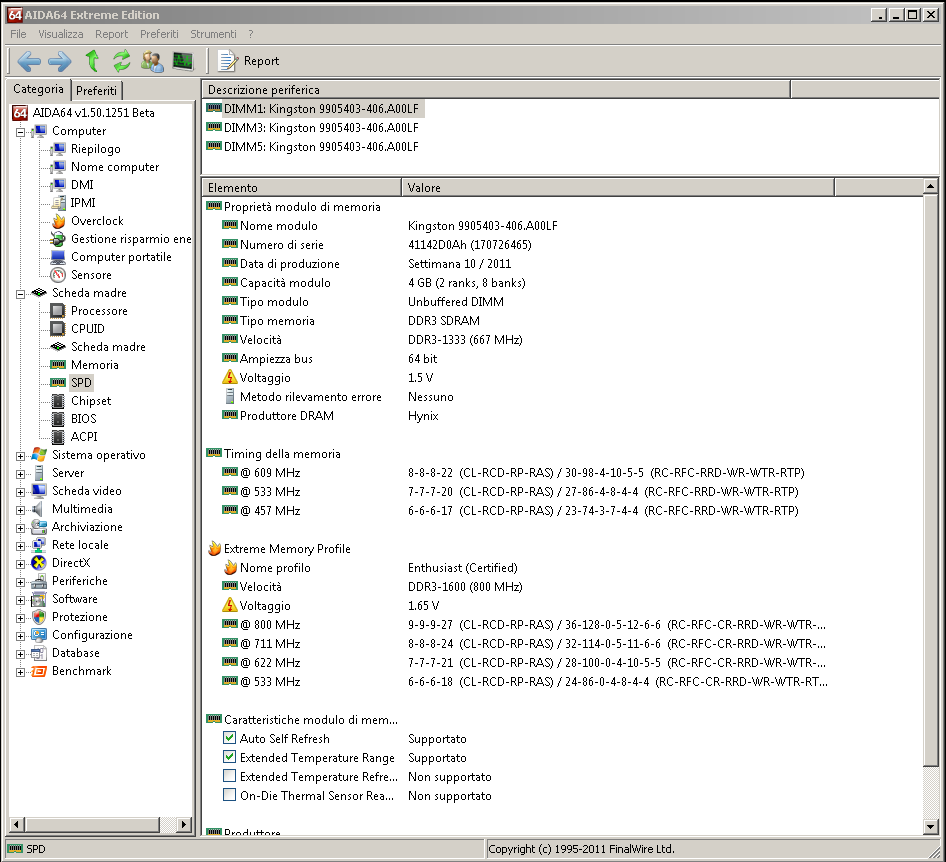
Task: Open the Chipset icon
Action: click(x=58, y=401)
